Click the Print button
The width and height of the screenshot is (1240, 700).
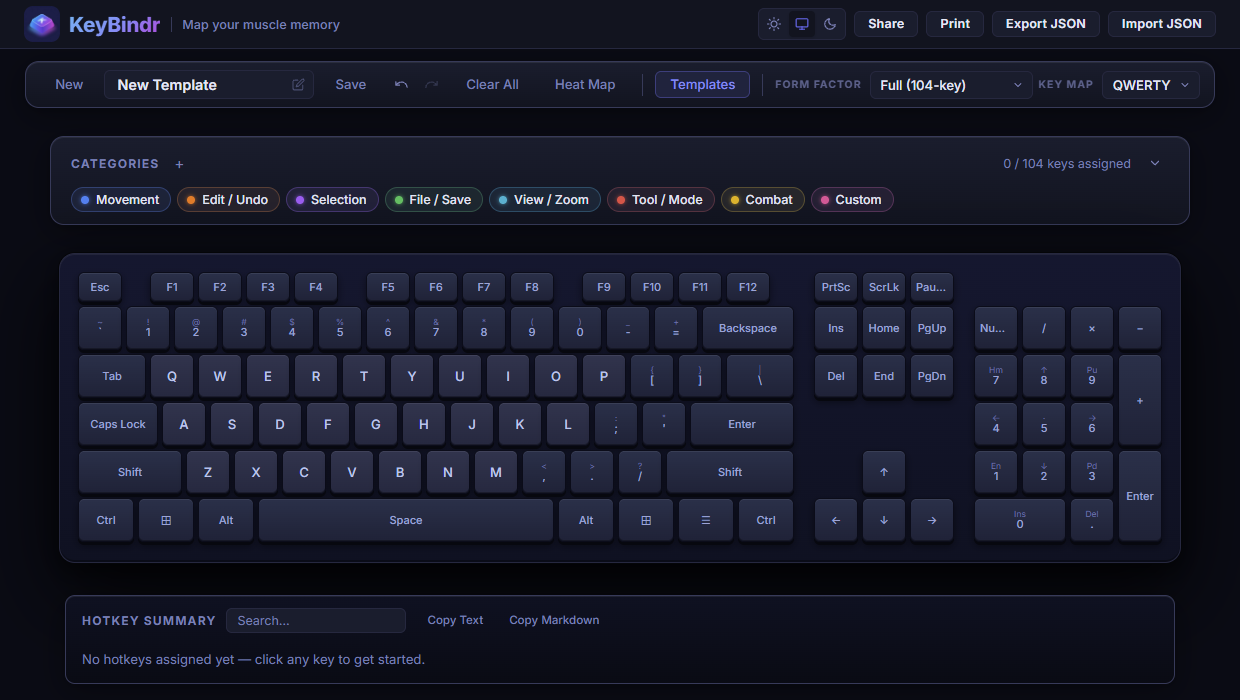pyautogui.click(x=955, y=24)
